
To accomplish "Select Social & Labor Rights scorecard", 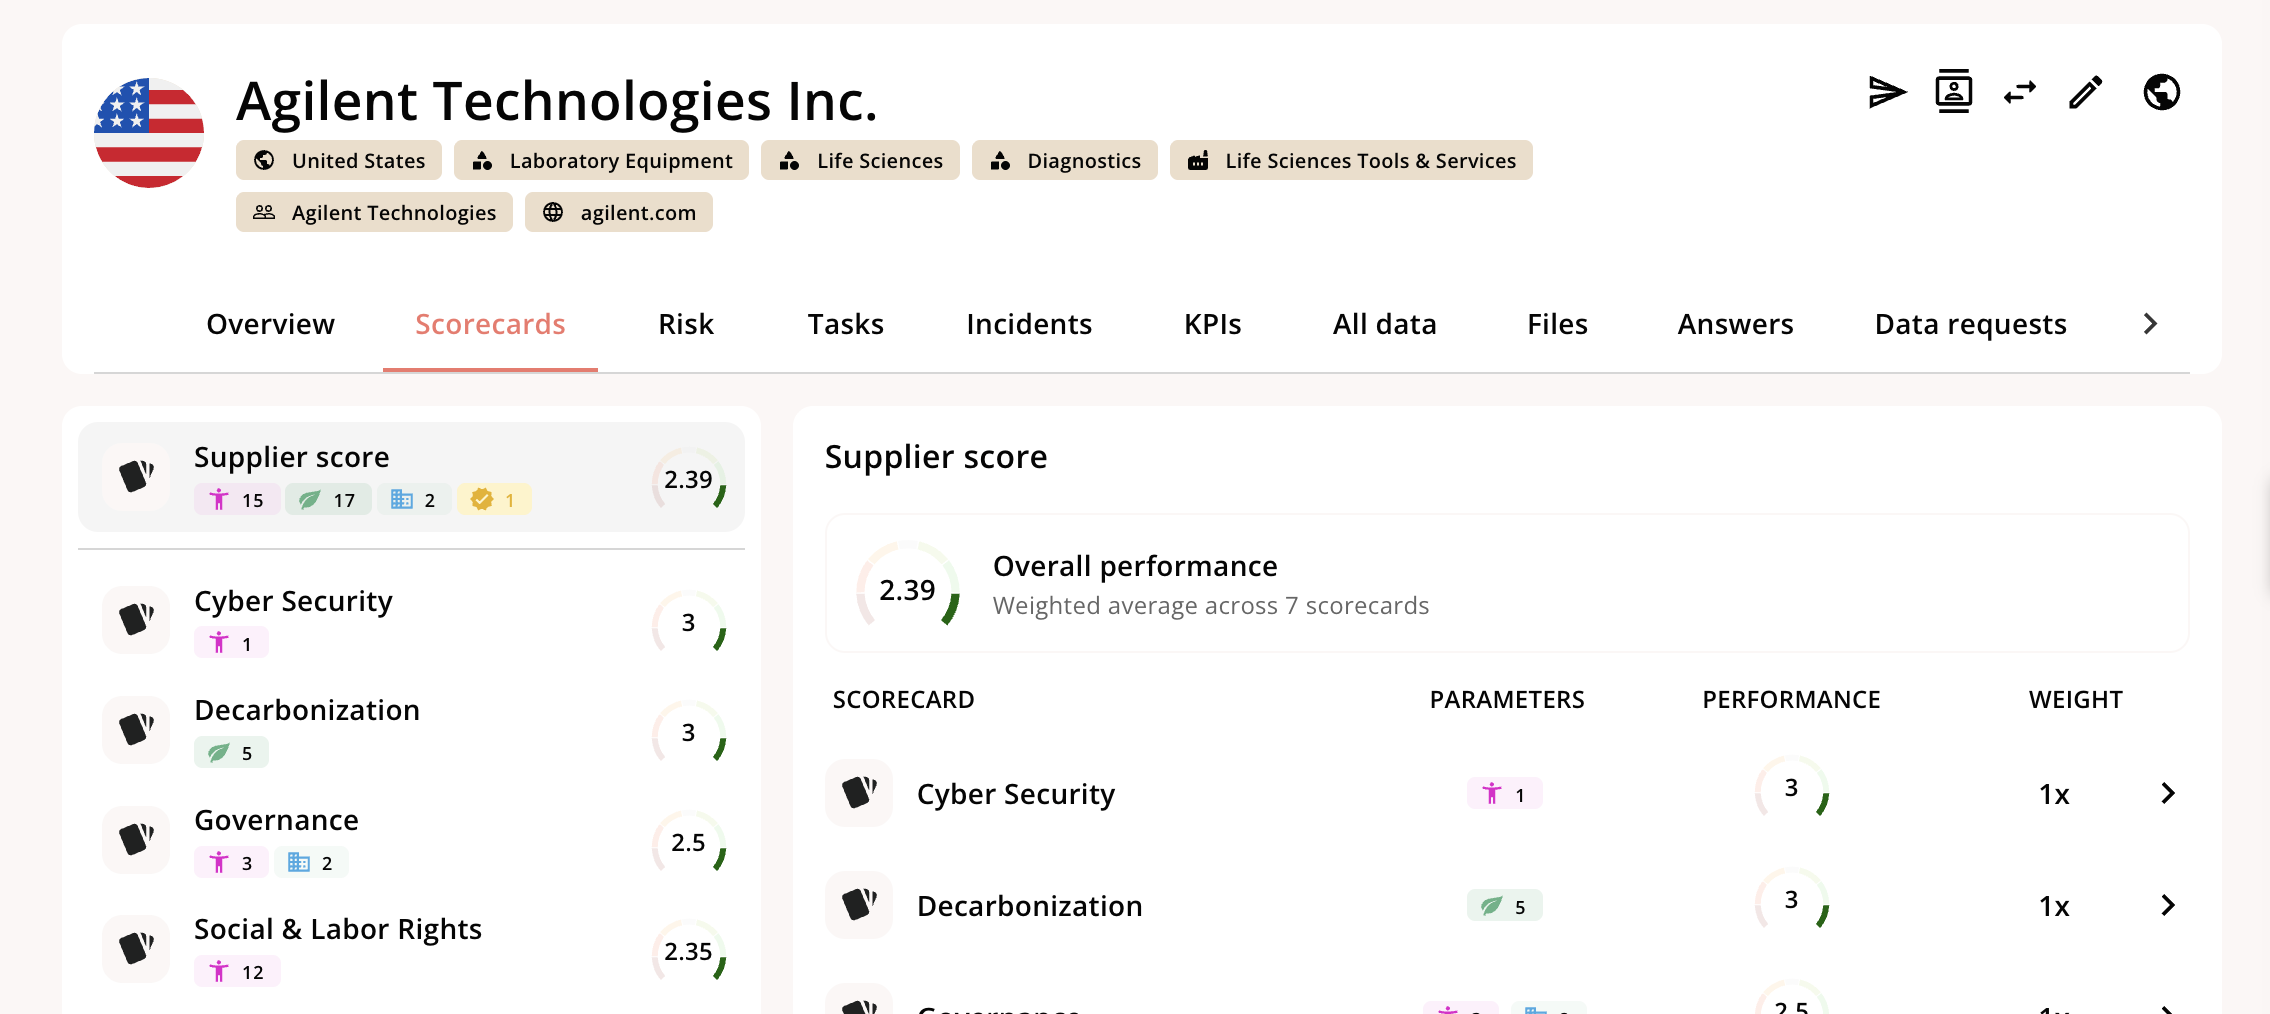I will (x=412, y=950).
